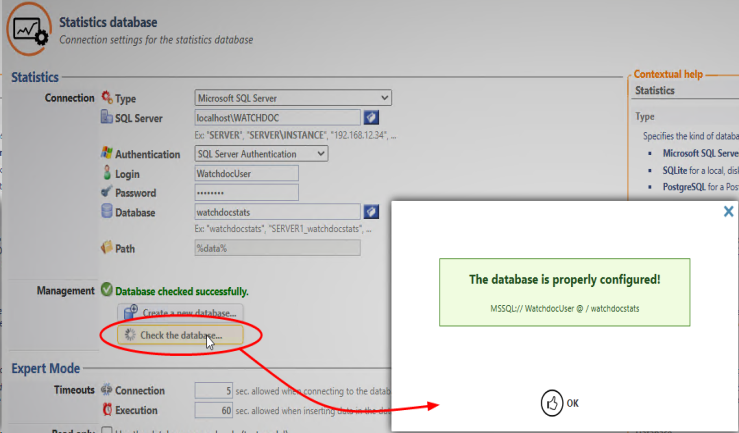
Task: Click the Statistics database header icon
Action: [x=29, y=30]
